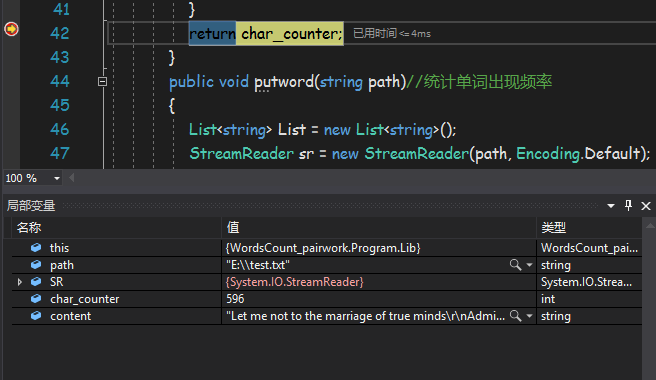The width and height of the screenshot is (656, 380).
Task: Click value {WordsCount_pairwork.Program.Lib}
Action: (323, 248)
